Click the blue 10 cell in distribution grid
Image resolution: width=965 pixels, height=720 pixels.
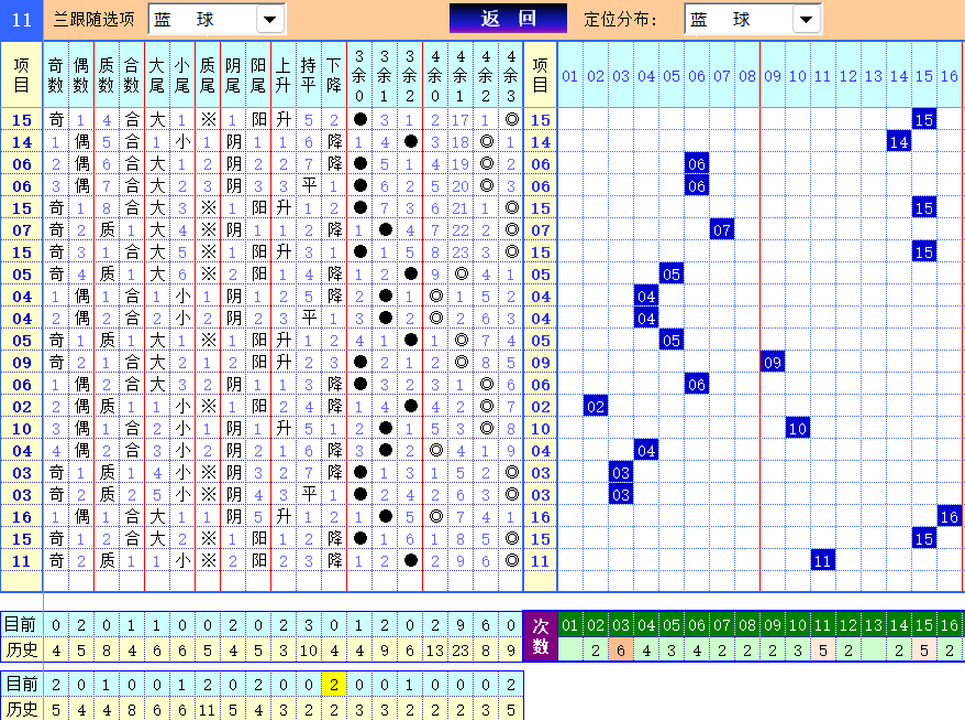tap(798, 429)
